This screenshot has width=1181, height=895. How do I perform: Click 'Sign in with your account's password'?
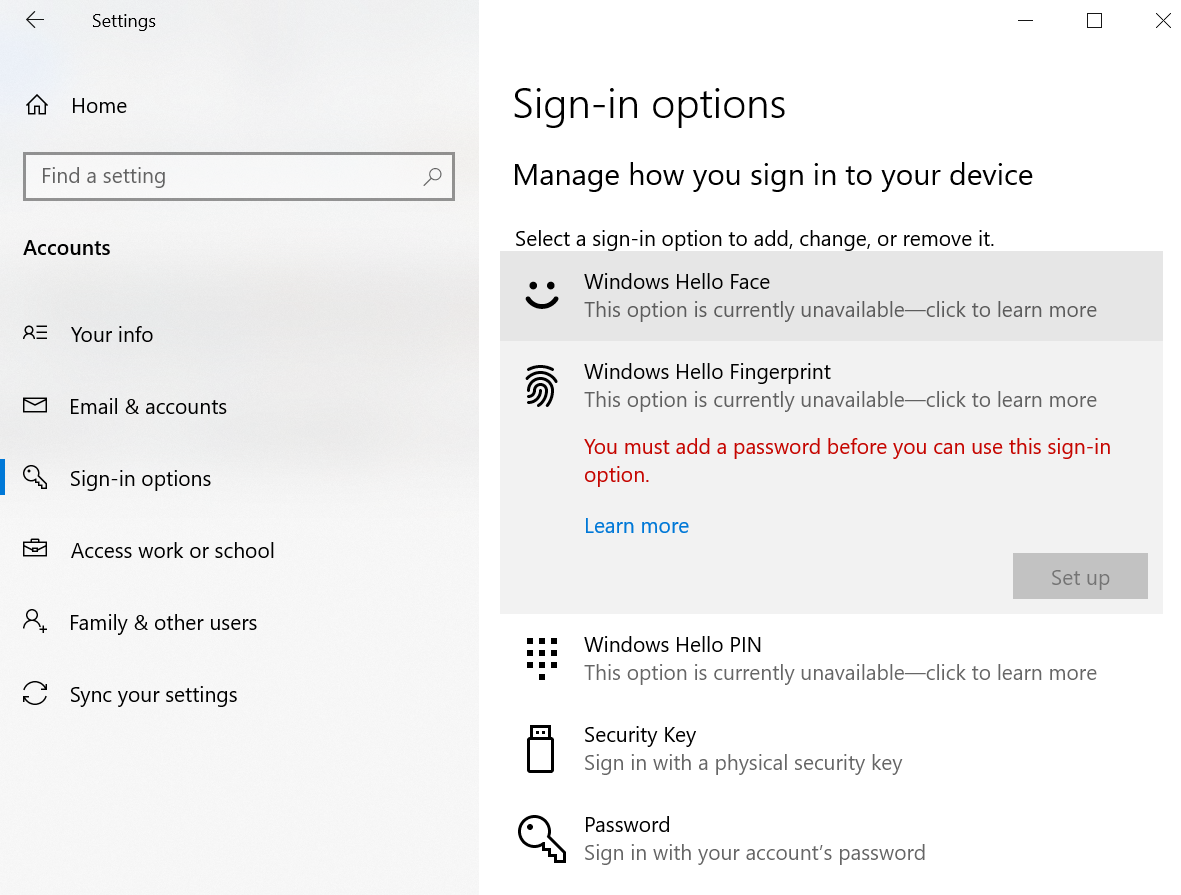coord(755,853)
